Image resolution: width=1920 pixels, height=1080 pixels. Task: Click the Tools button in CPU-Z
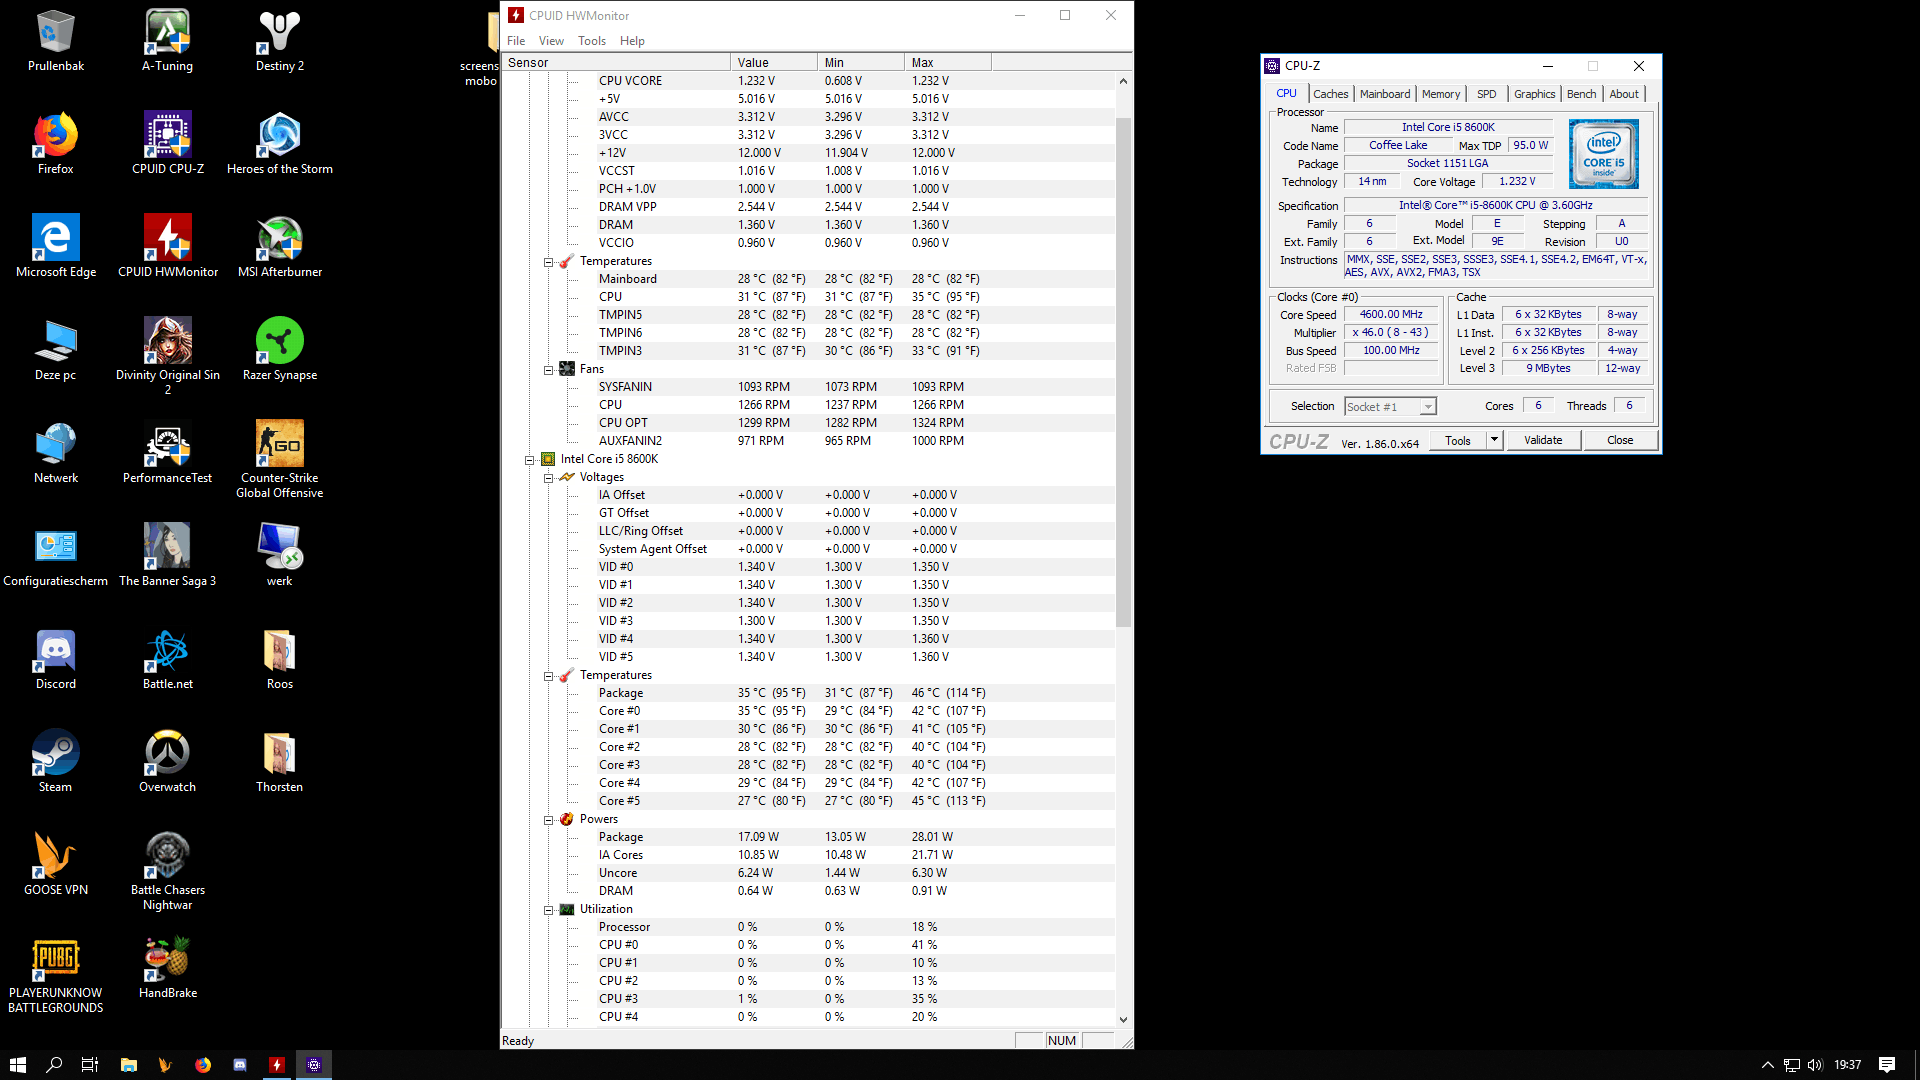tap(1458, 440)
